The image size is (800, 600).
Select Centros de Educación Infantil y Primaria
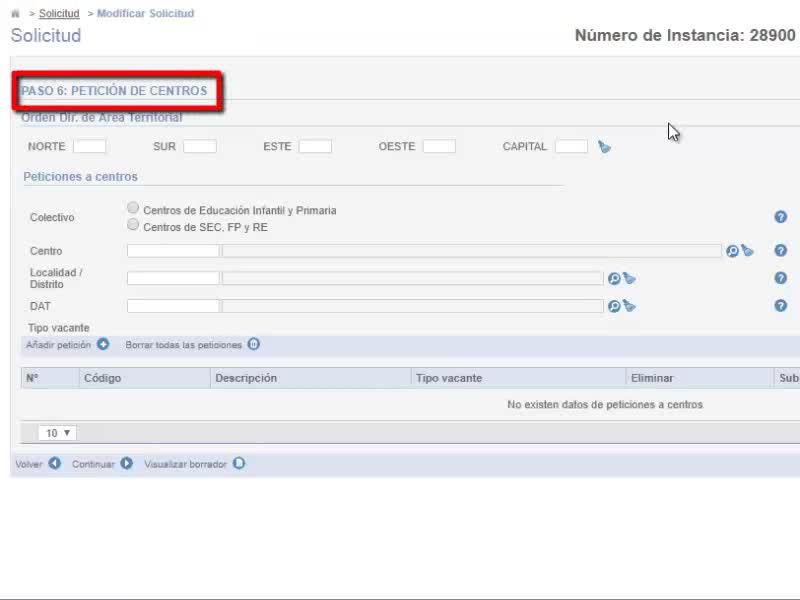click(x=133, y=208)
